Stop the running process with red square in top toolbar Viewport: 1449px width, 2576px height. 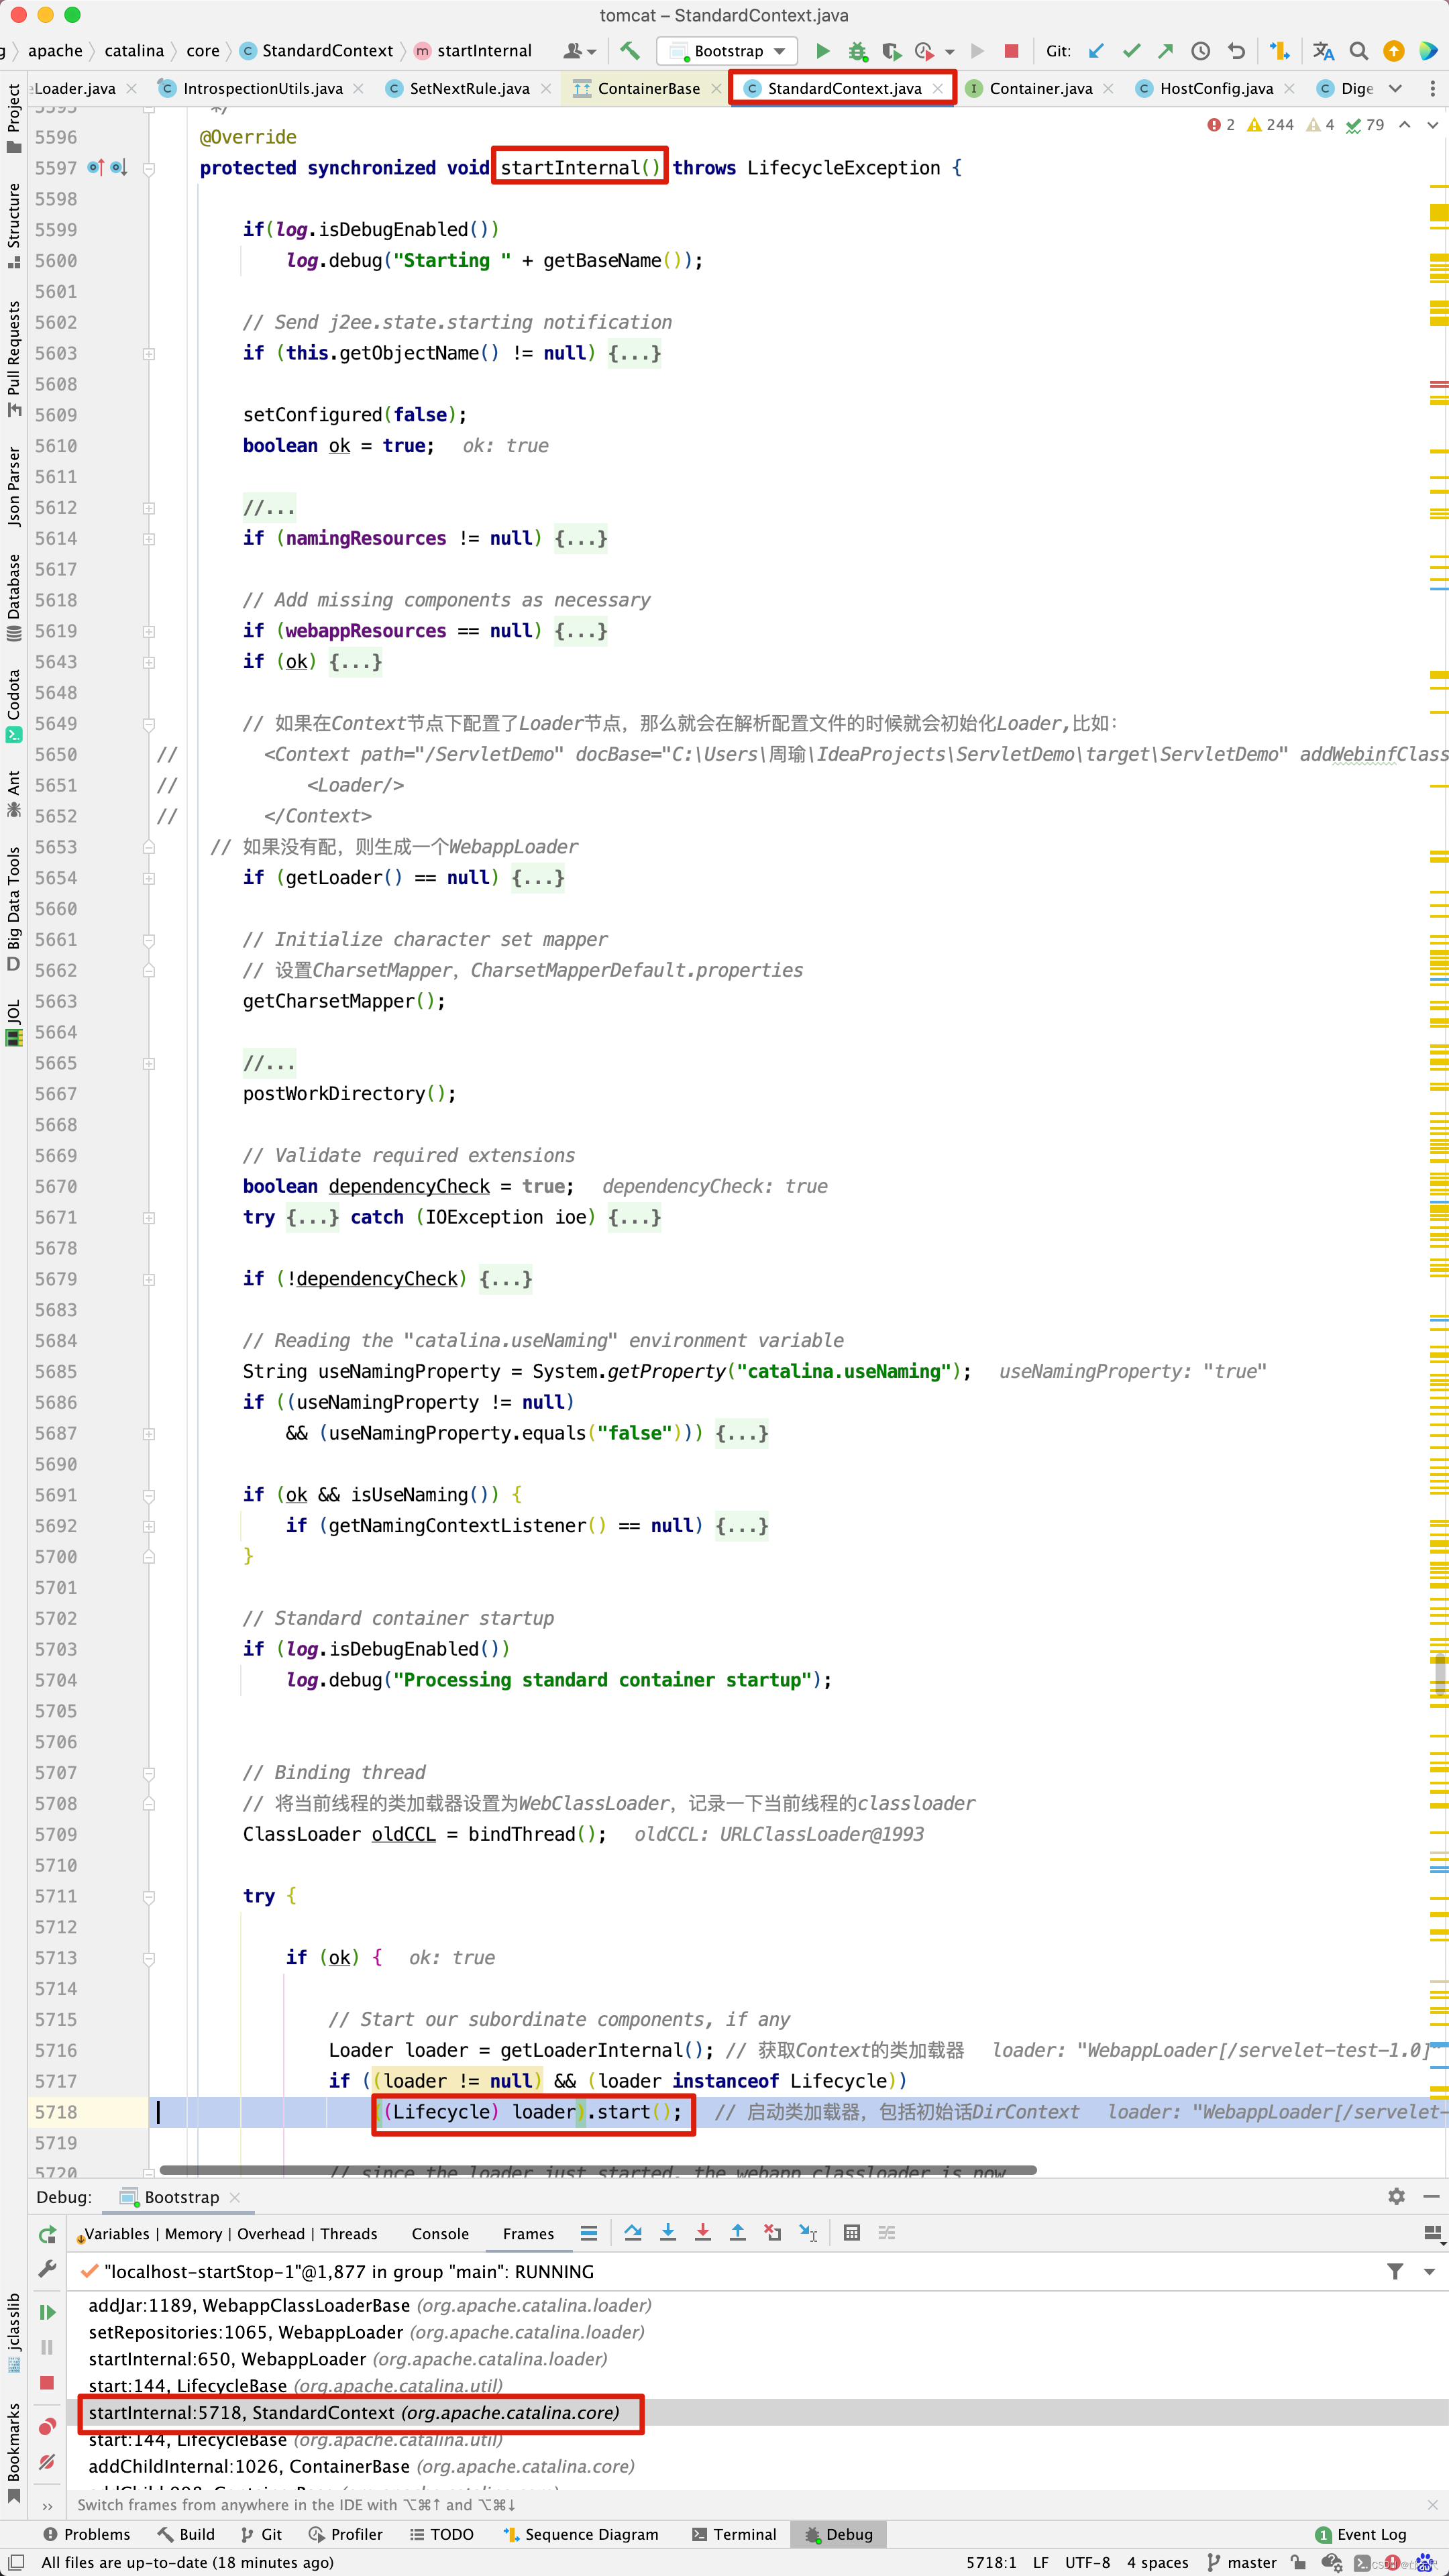pos(1011,50)
